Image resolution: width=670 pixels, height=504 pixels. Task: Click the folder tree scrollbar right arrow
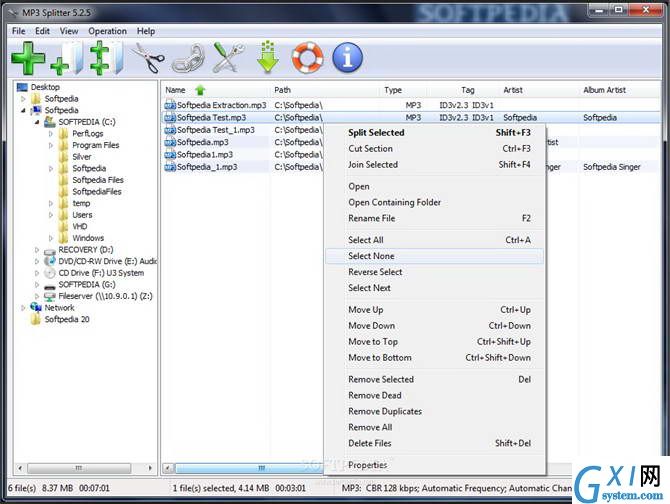150,468
